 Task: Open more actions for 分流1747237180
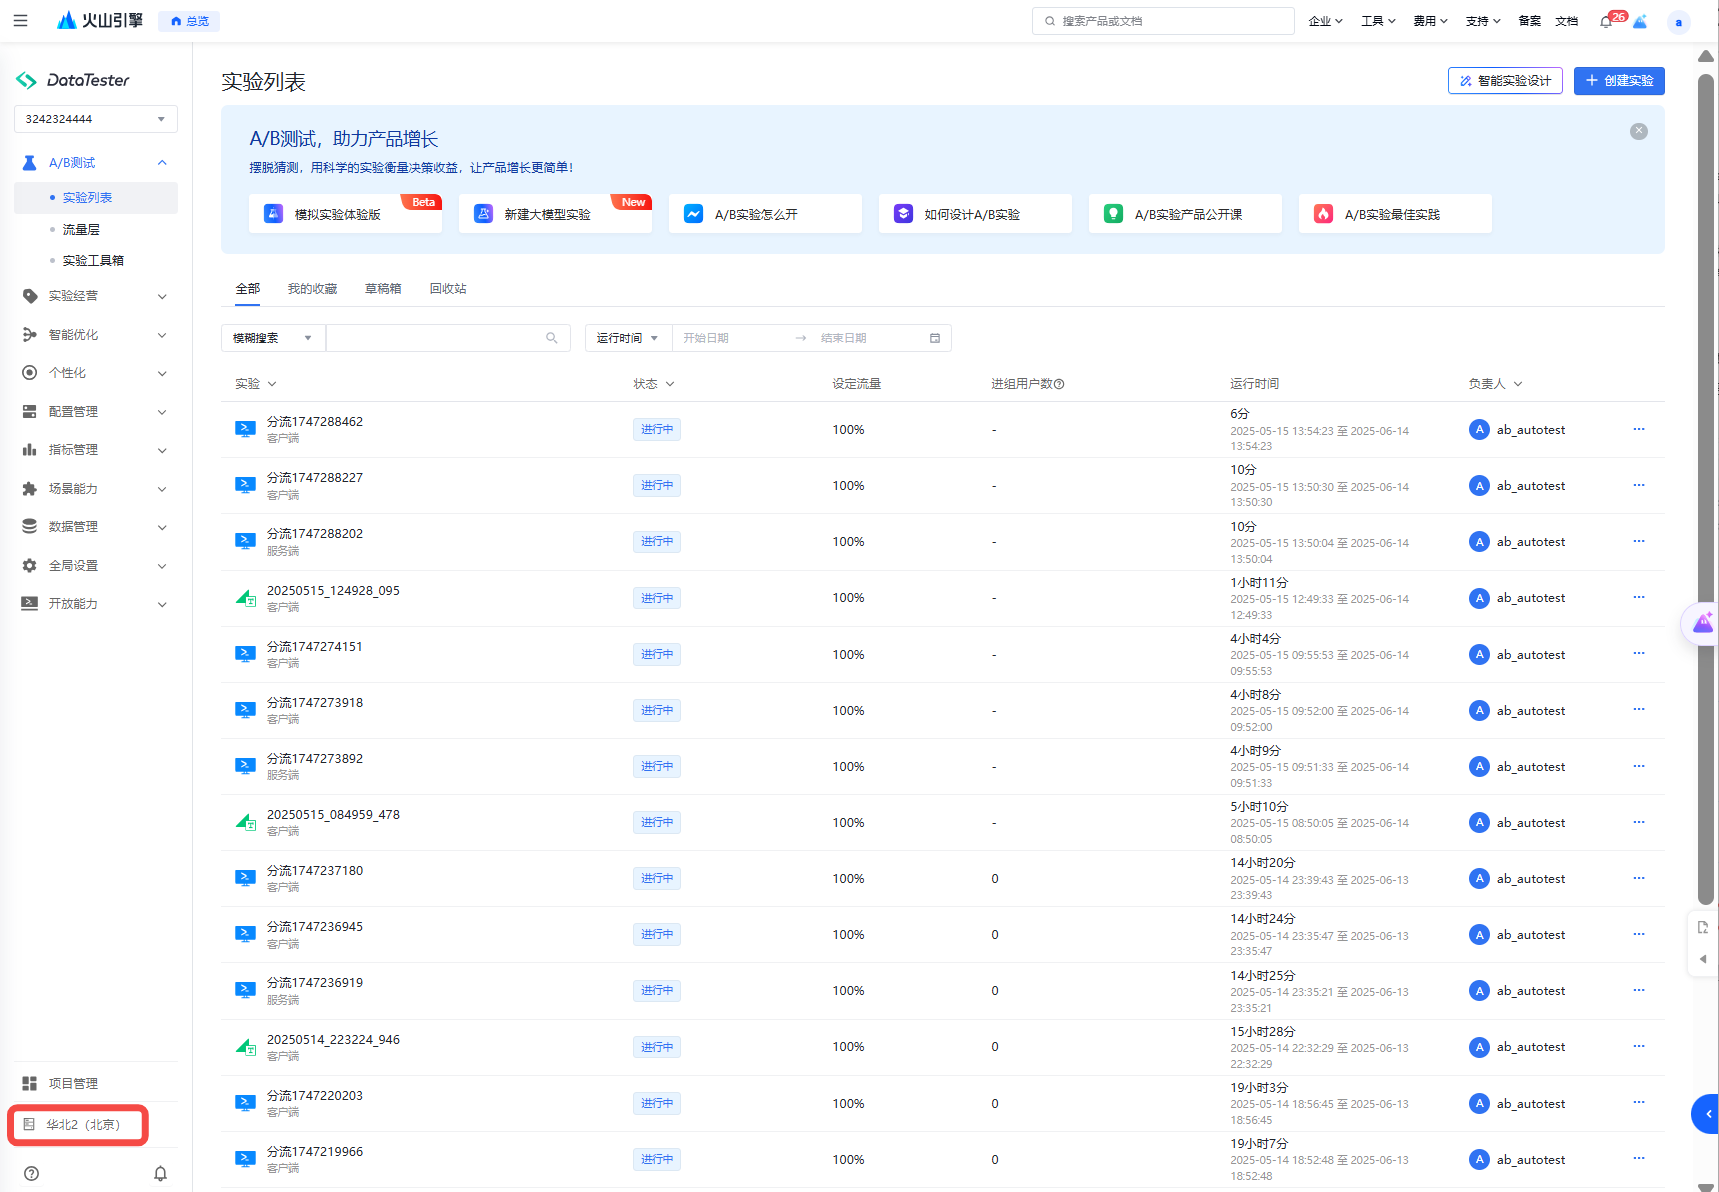(1639, 878)
